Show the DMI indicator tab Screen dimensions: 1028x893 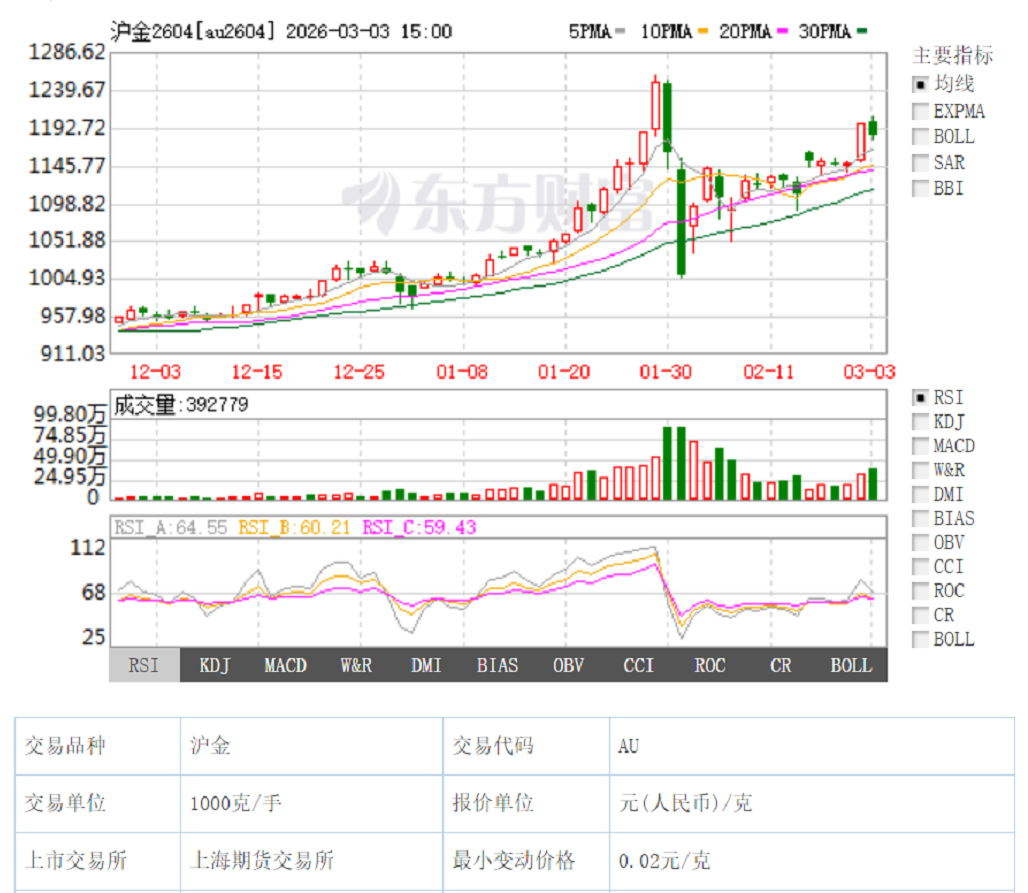[426, 665]
